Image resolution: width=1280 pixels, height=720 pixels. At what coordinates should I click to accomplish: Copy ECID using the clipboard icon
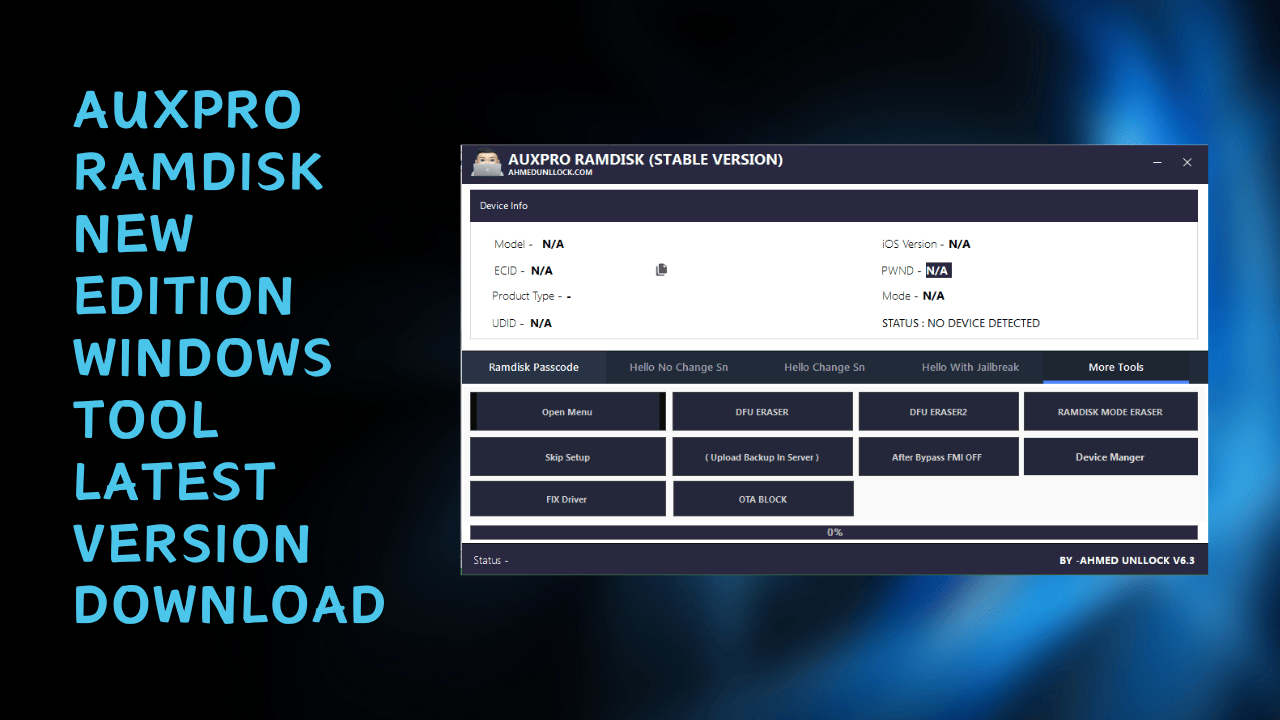pyautogui.click(x=661, y=270)
